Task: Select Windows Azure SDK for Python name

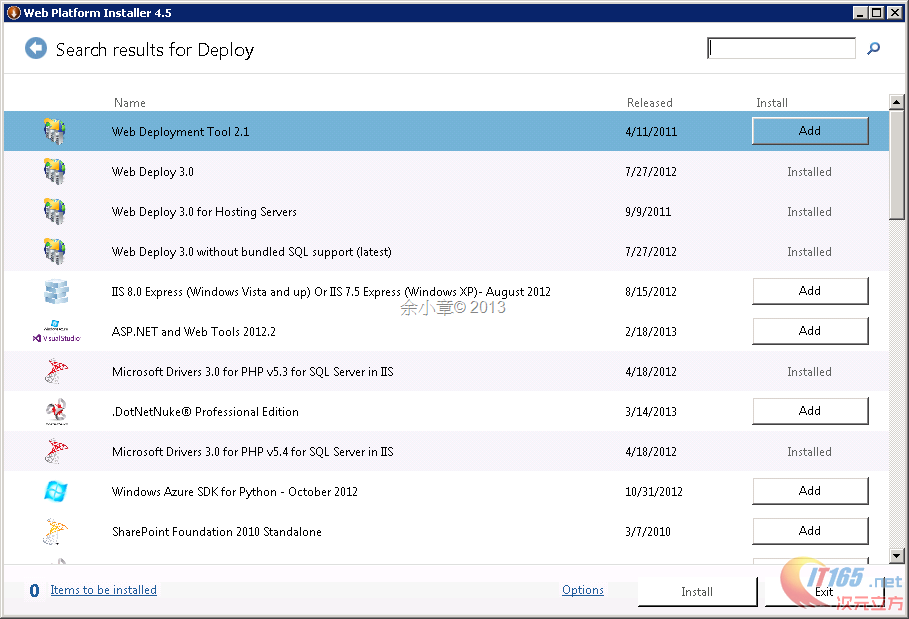Action: (x=235, y=491)
